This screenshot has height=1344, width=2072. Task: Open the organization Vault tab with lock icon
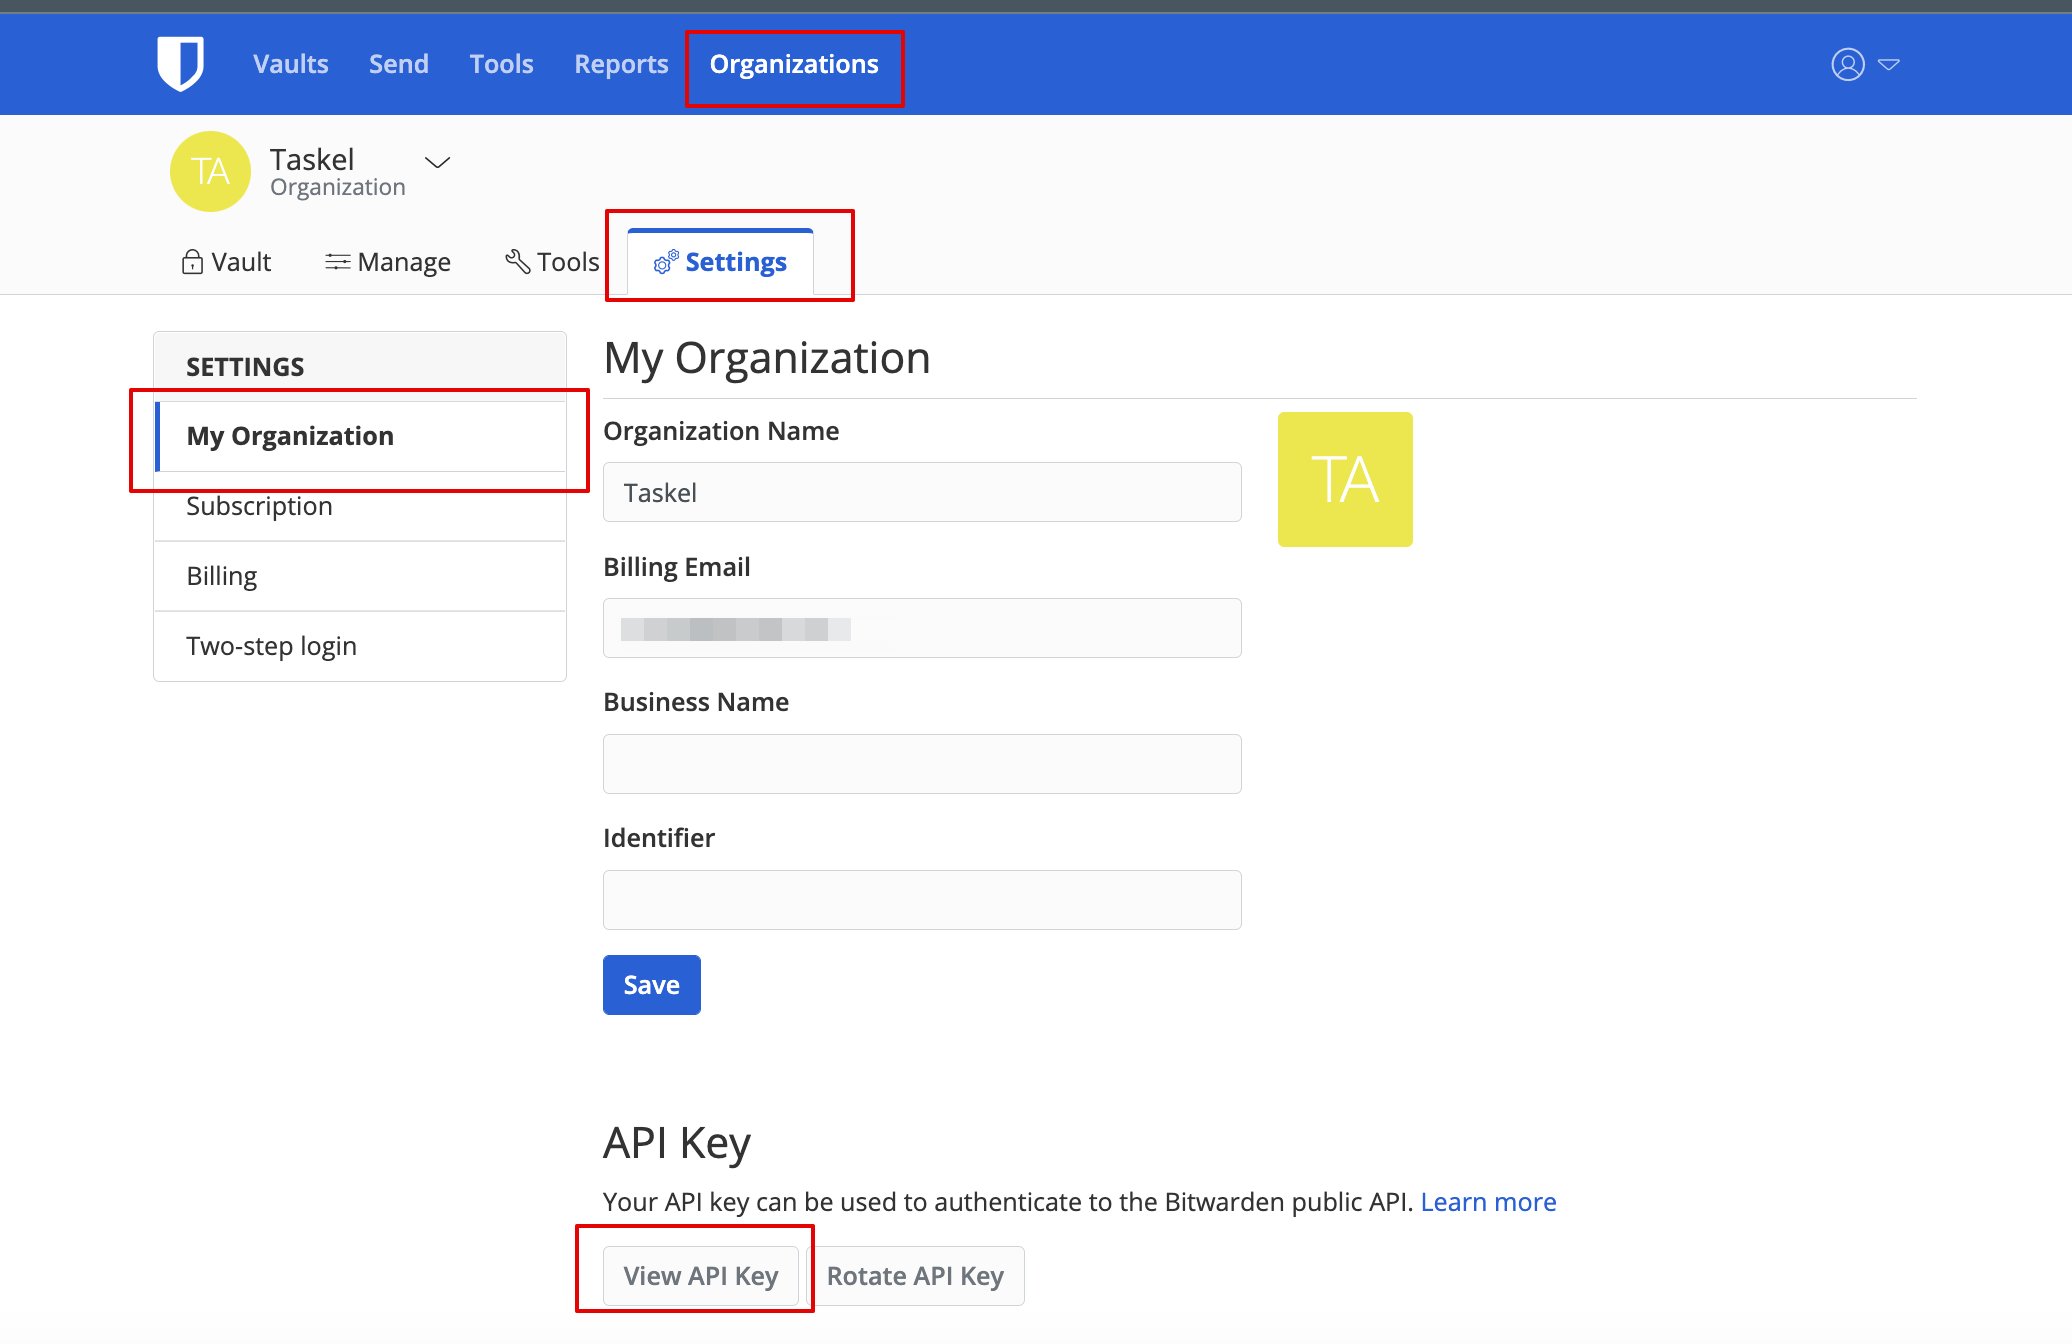click(x=226, y=262)
